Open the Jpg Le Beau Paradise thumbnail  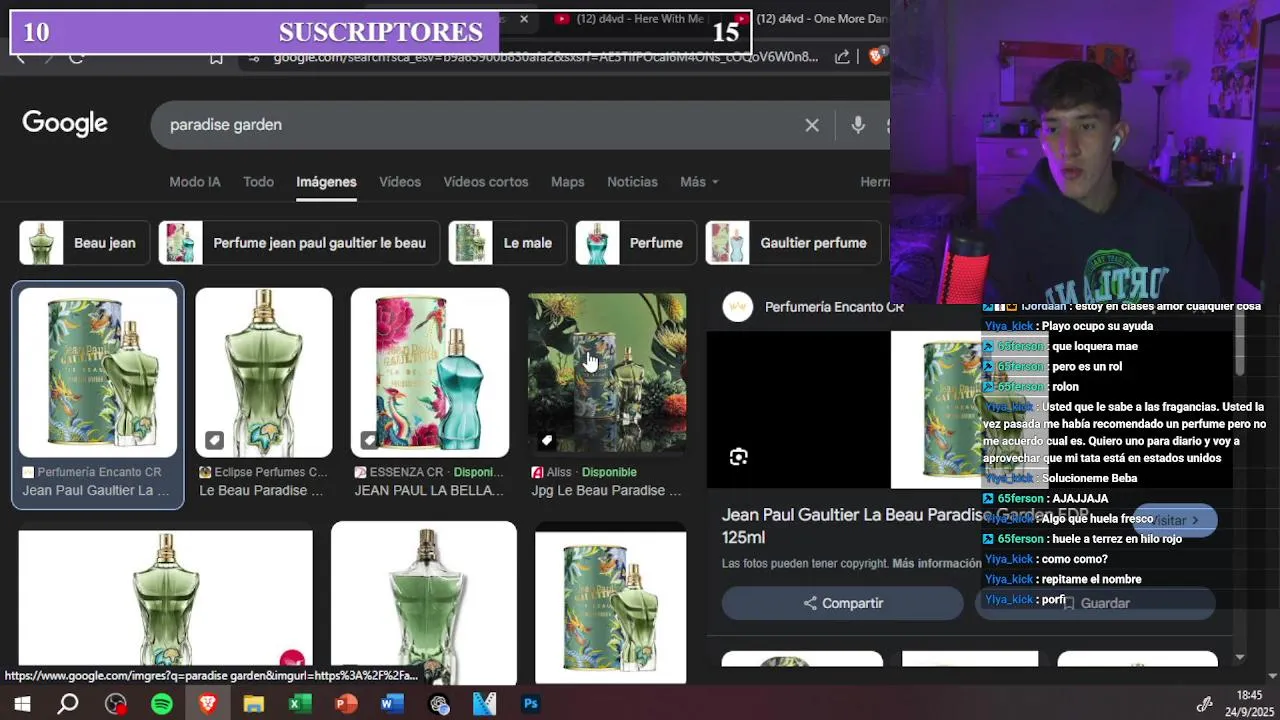click(607, 373)
